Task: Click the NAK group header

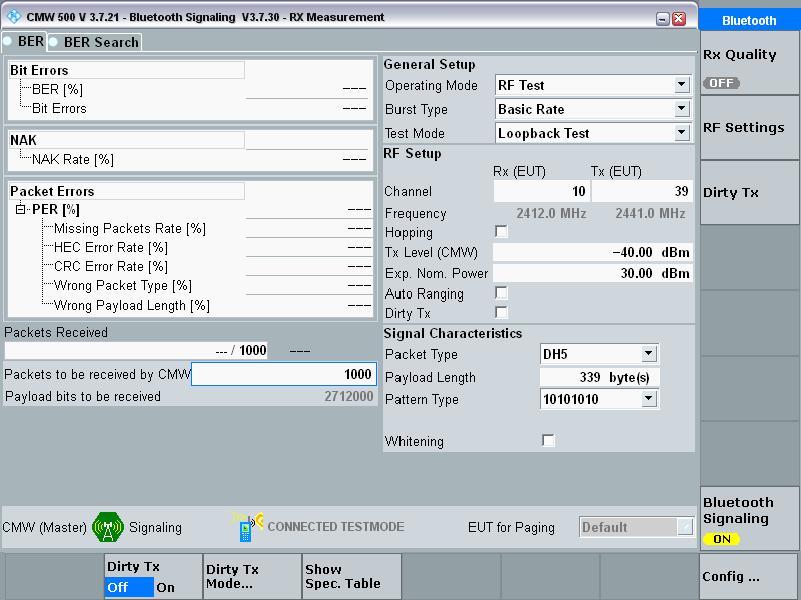Action: 127,140
